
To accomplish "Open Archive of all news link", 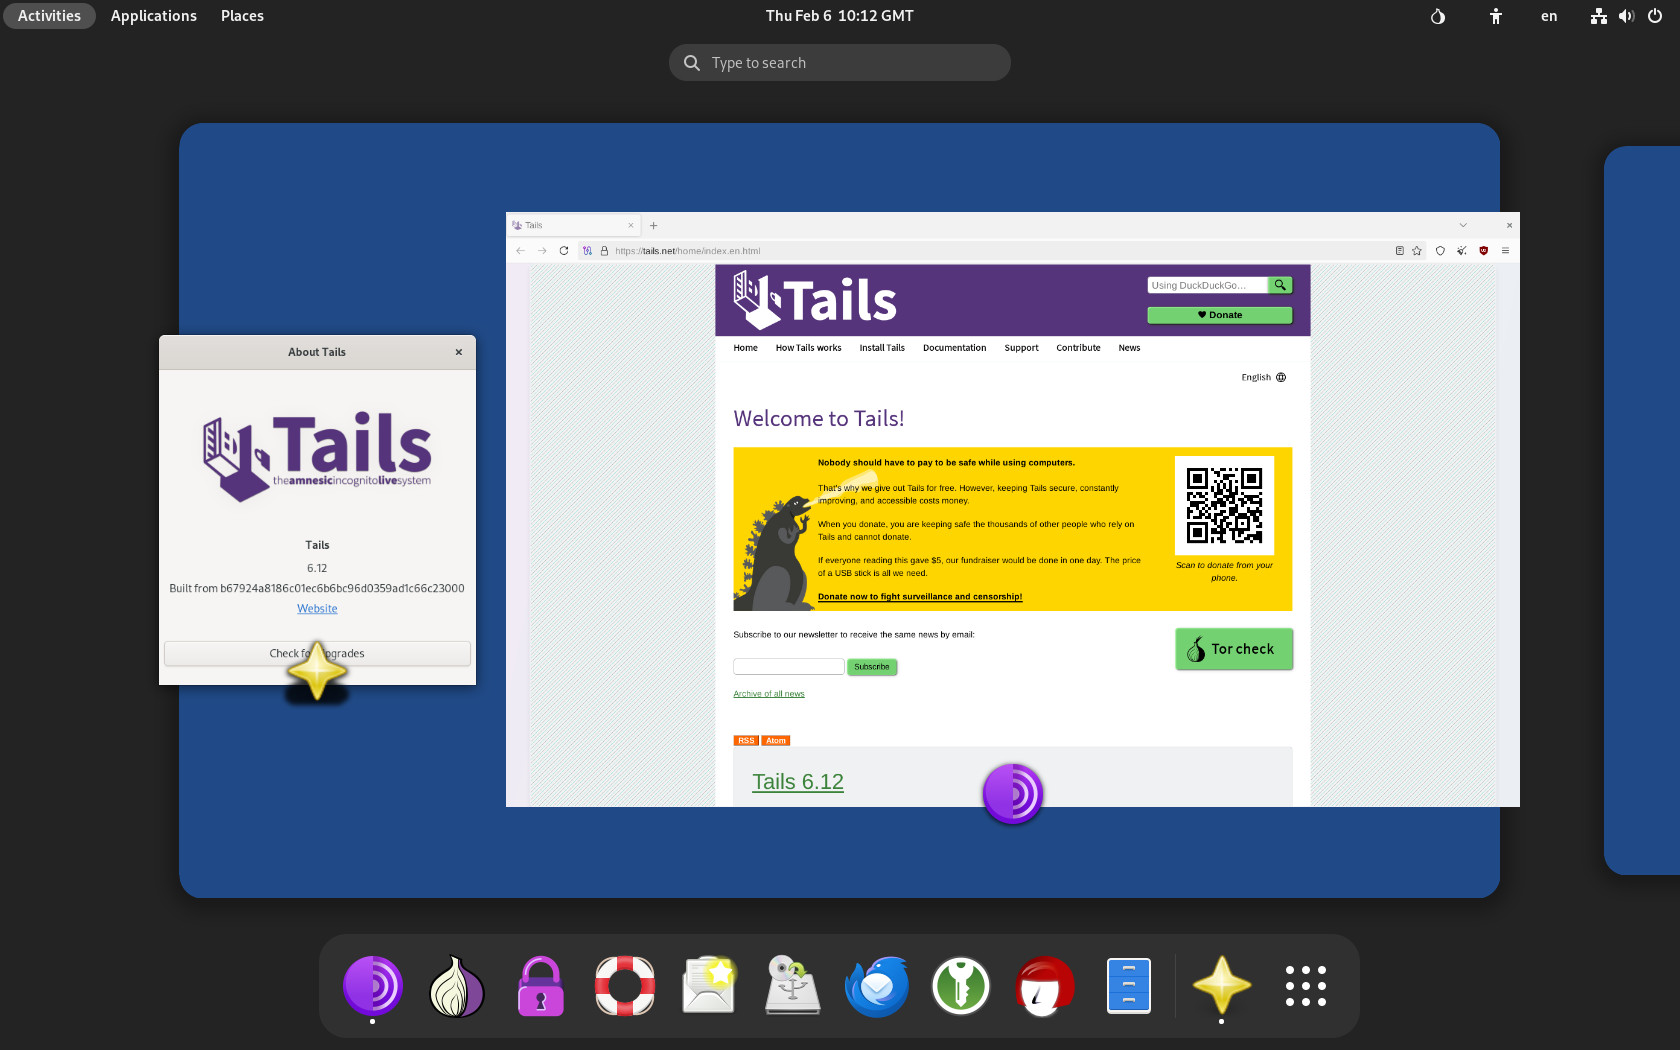I will click(769, 694).
